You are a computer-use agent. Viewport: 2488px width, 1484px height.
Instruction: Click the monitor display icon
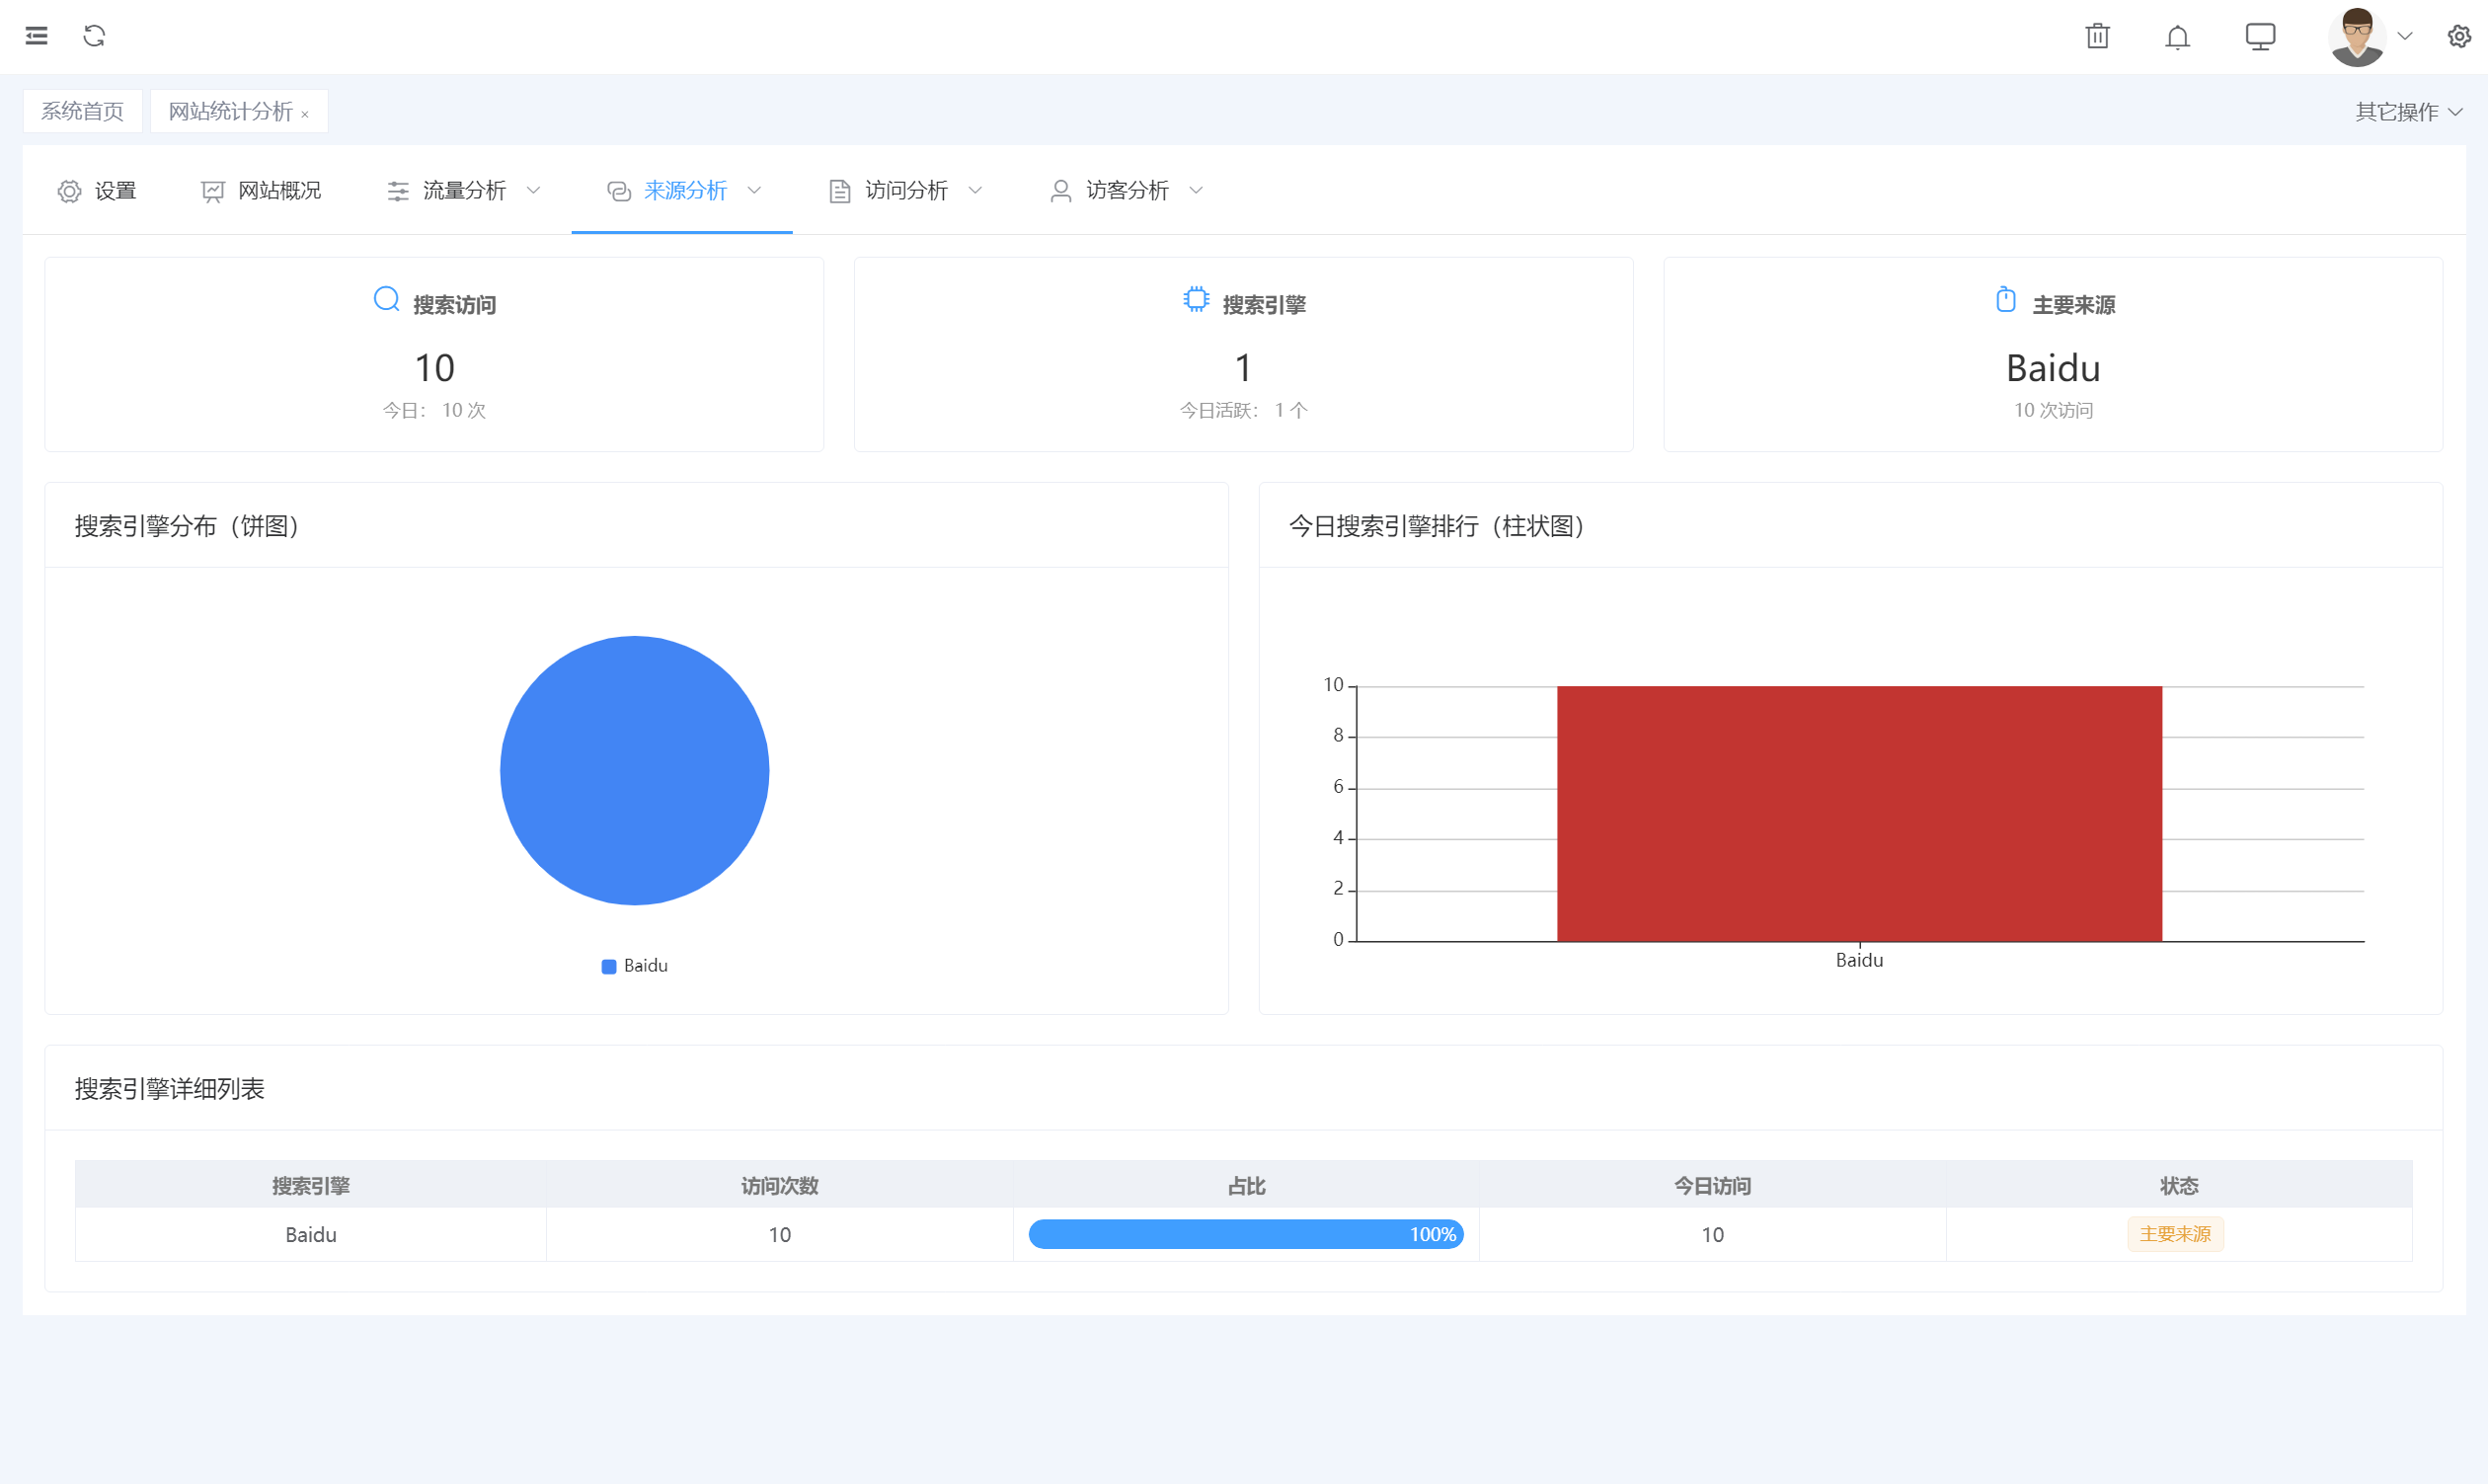[2259, 36]
